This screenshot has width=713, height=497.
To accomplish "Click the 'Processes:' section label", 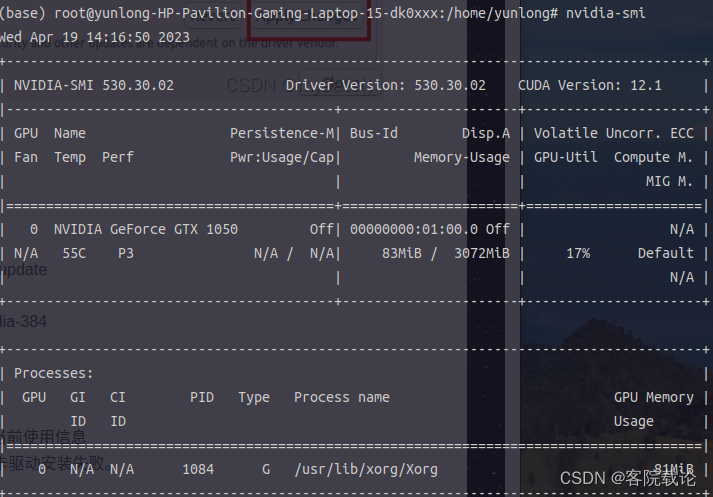I will pos(54,373).
